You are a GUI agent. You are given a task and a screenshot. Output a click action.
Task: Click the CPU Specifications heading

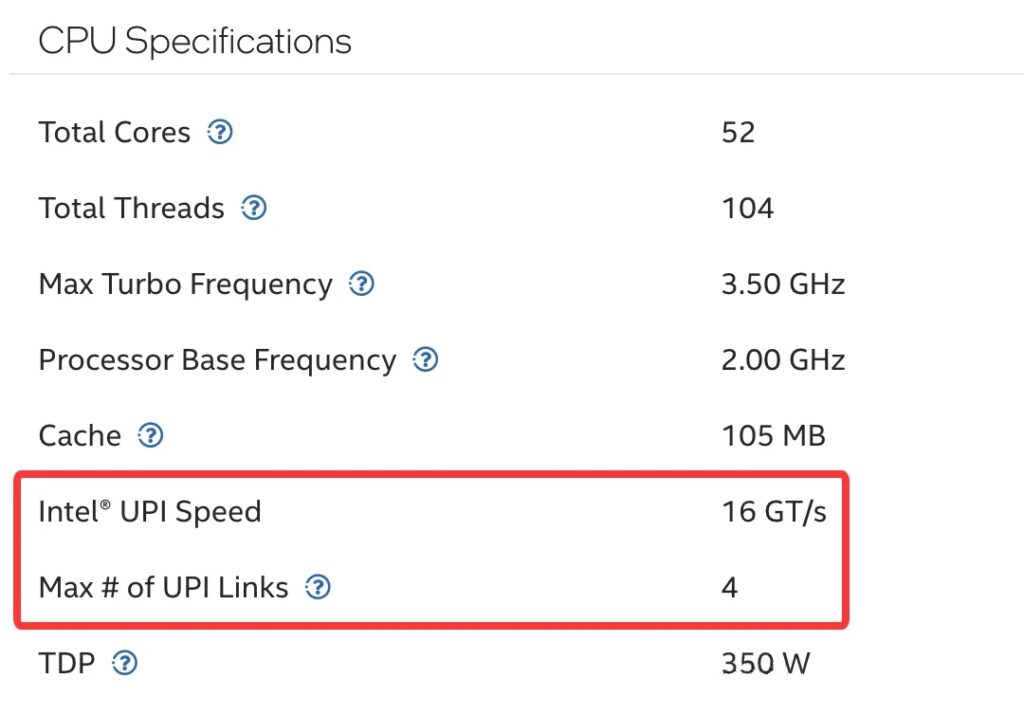(x=195, y=42)
